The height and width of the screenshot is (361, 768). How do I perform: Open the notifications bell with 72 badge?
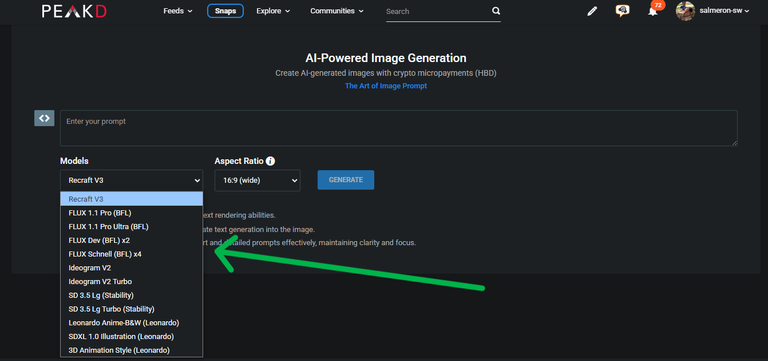pyautogui.click(x=653, y=10)
